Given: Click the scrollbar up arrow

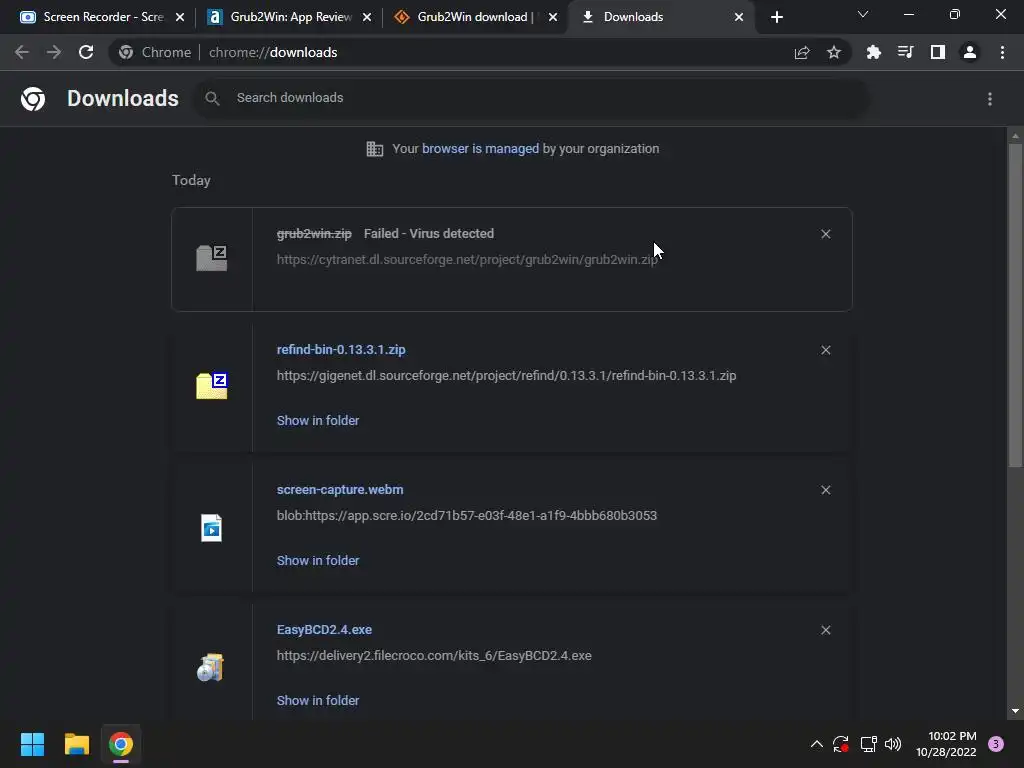Looking at the screenshot, I should [x=1015, y=136].
